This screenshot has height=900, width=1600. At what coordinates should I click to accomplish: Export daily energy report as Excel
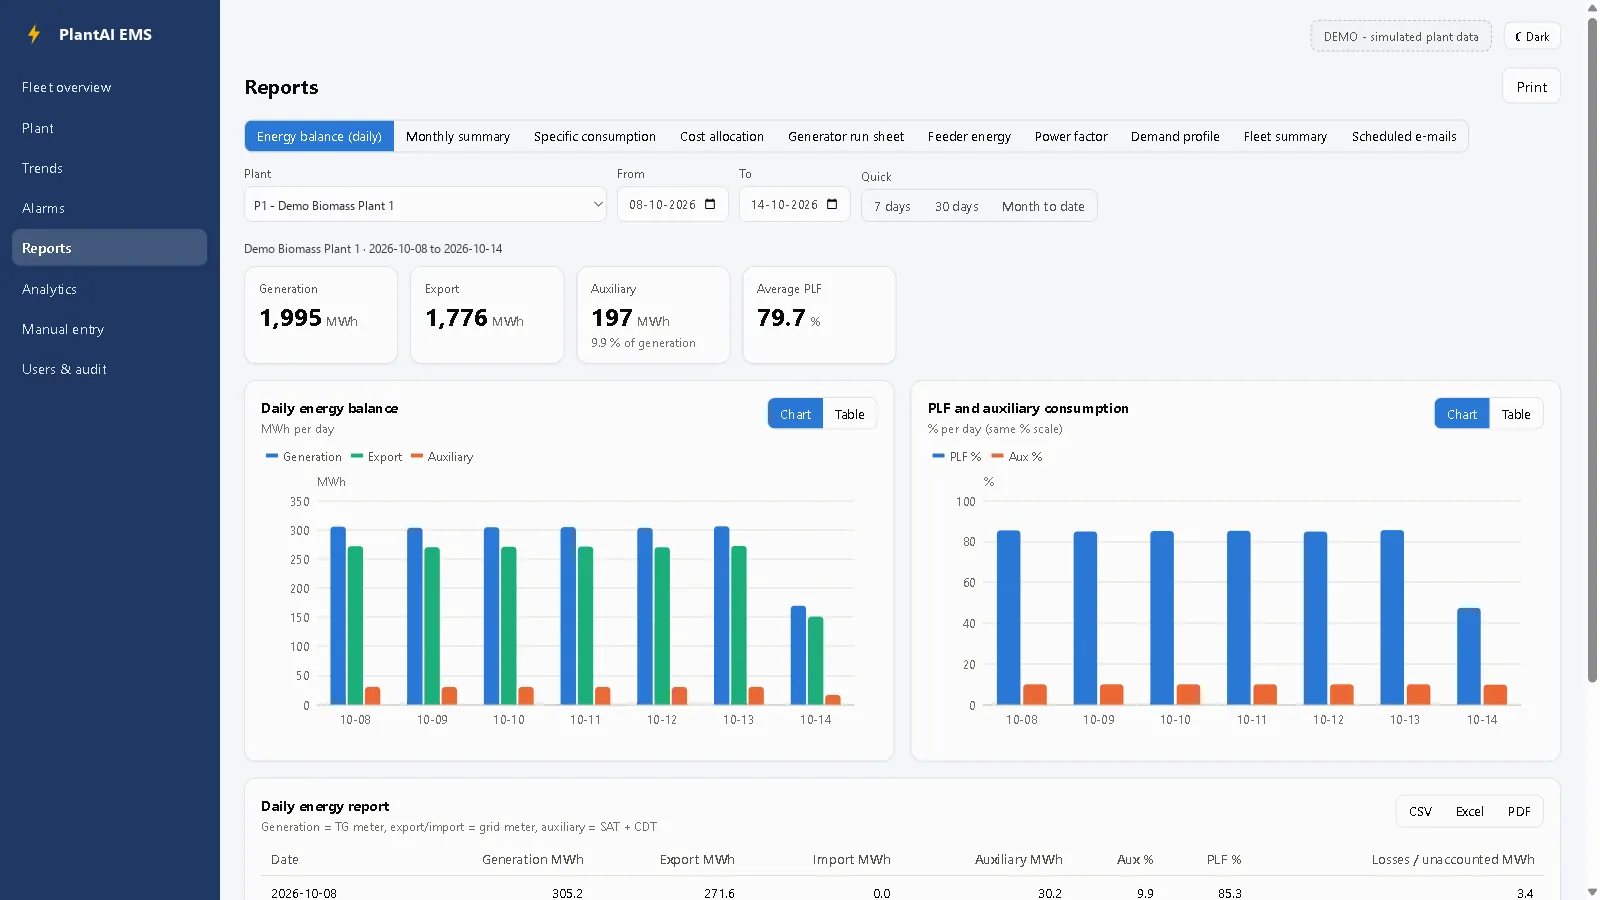coord(1469,811)
